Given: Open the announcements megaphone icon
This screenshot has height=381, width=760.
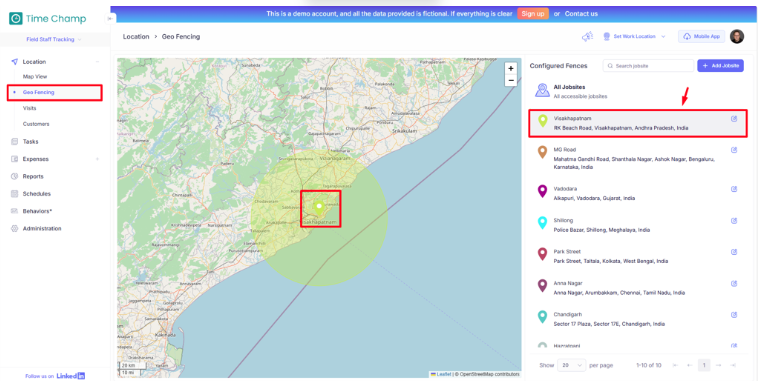Looking at the screenshot, I should (587, 36).
